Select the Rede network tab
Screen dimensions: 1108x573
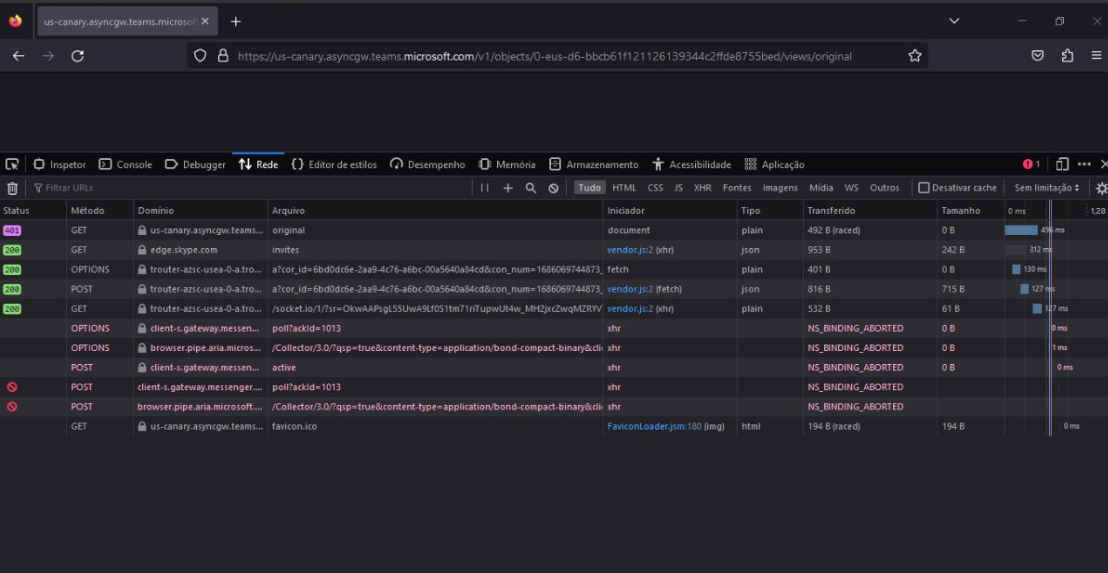click(258, 164)
